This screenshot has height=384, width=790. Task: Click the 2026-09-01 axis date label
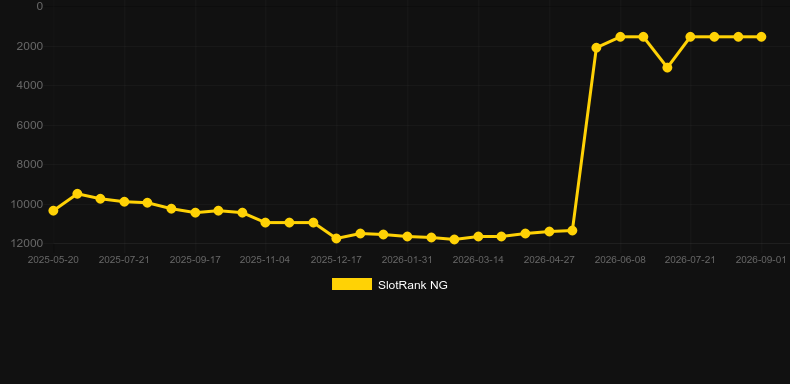[761, 260]
